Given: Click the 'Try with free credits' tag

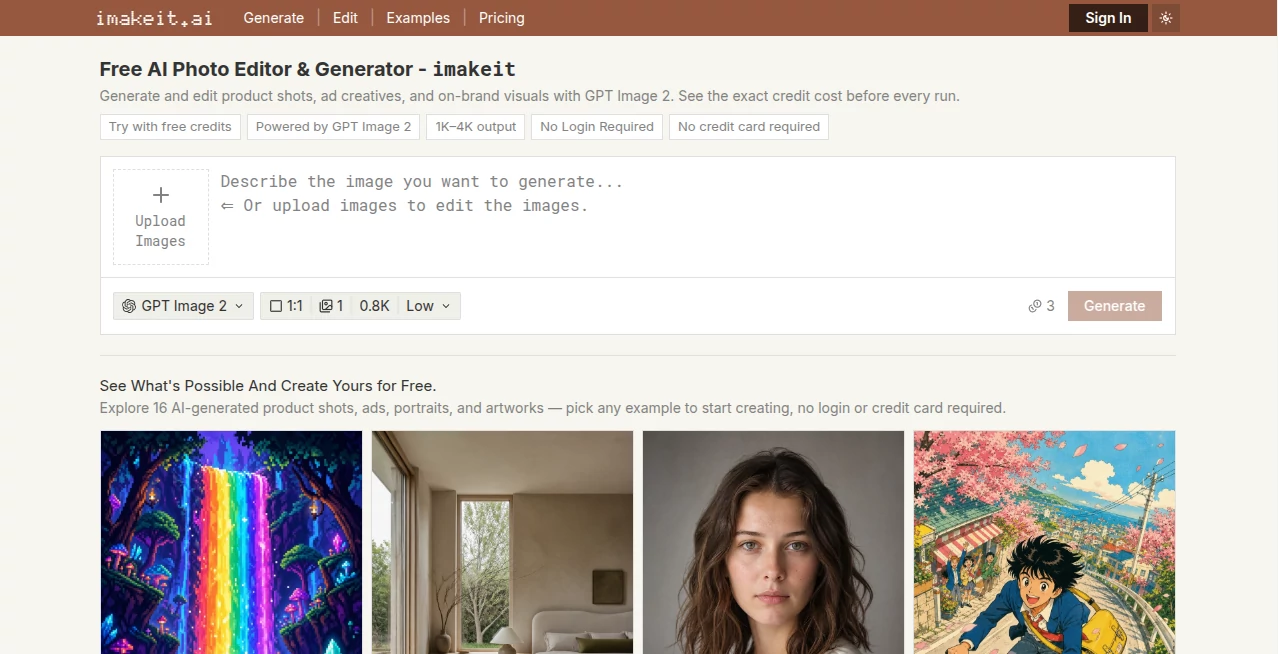Looking at the screenshot, I should (170, 127).
